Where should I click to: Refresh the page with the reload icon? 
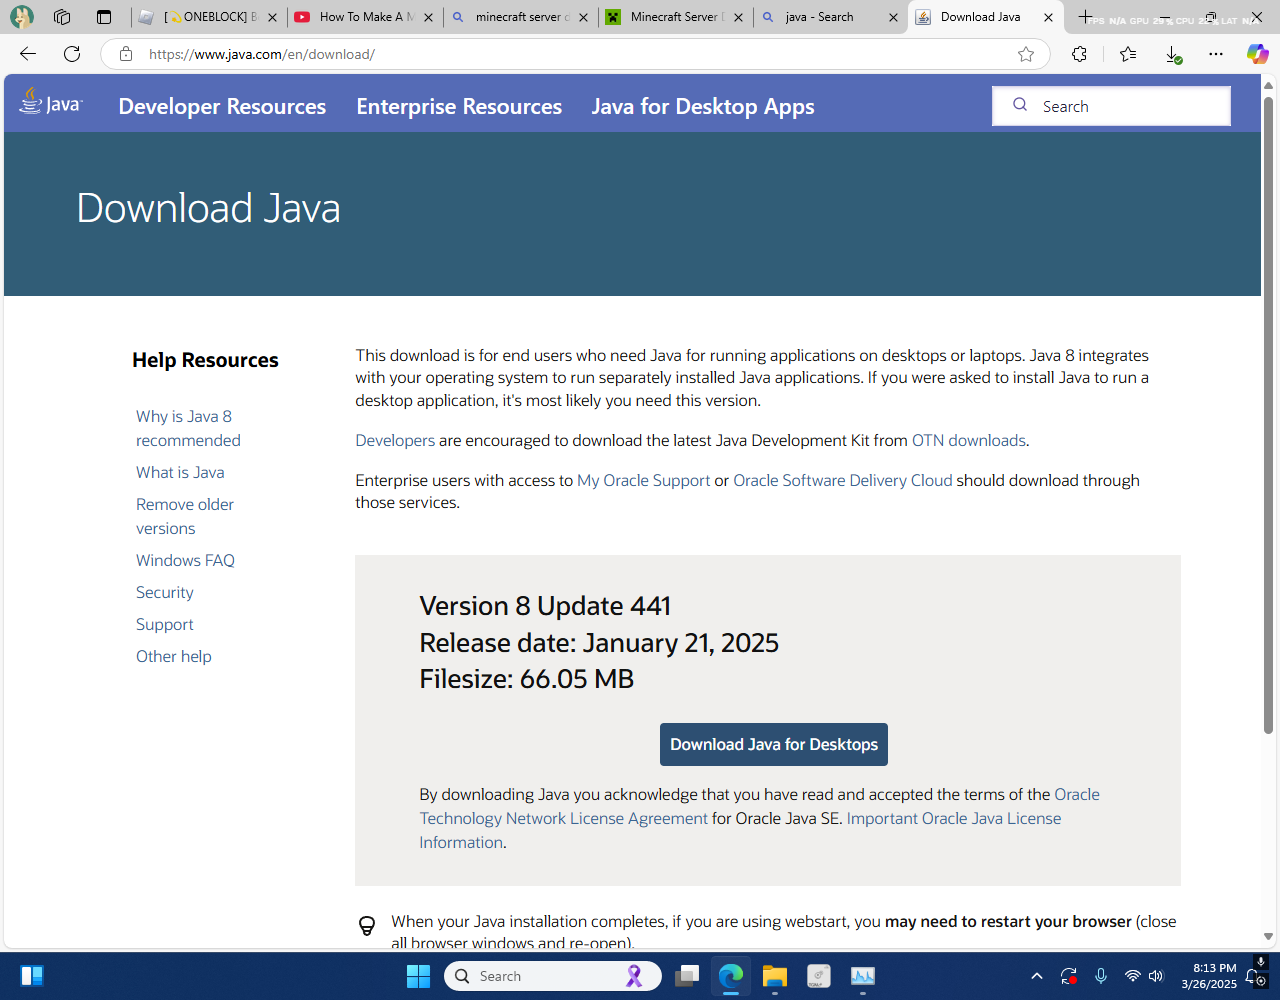(x=72, y=54)
